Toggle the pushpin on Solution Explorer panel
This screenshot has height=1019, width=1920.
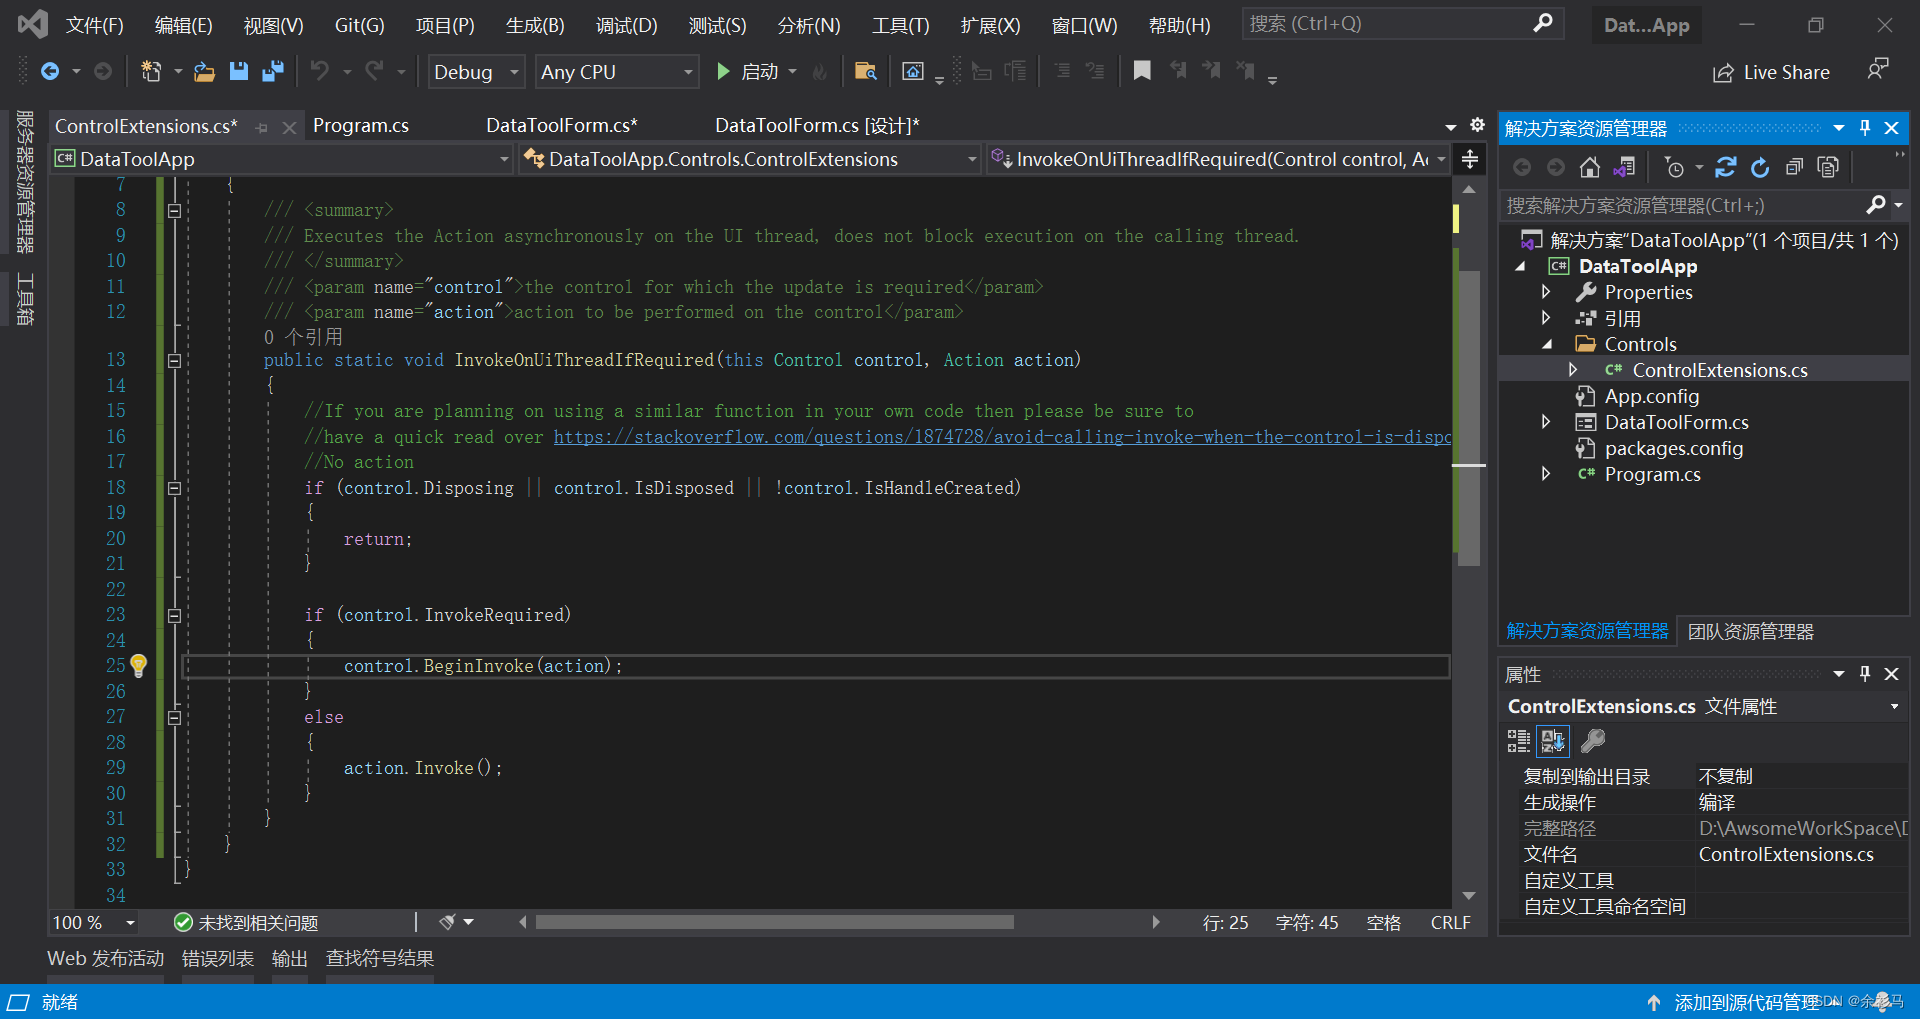pos(1864,128)
